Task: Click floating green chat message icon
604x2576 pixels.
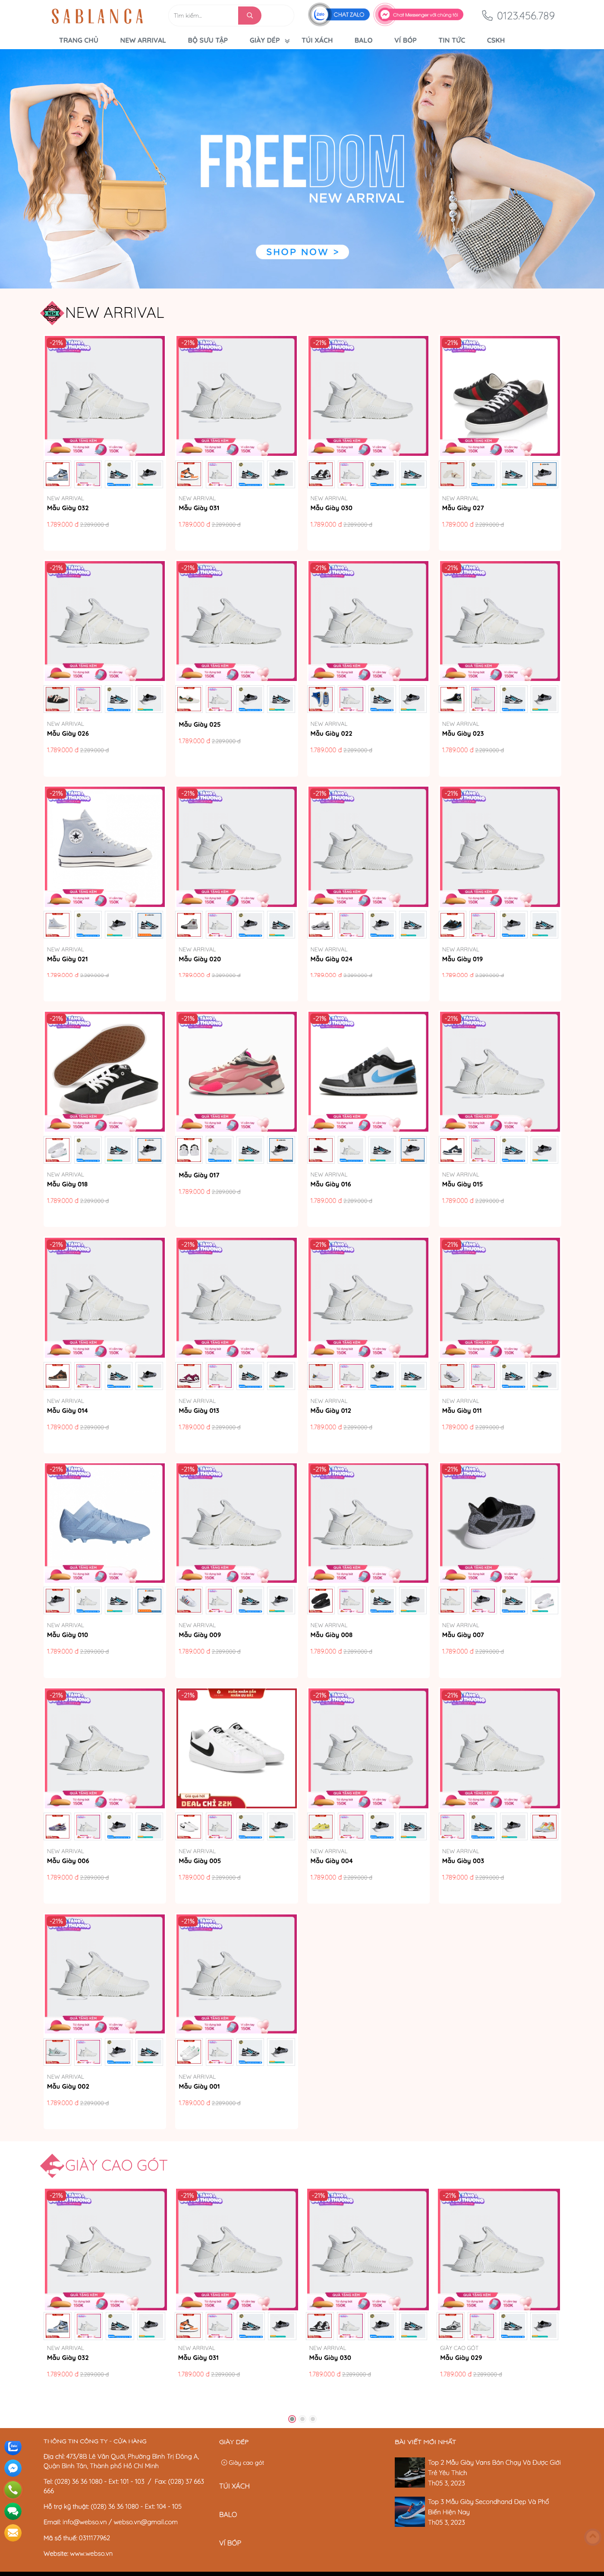Action: 13,2511
